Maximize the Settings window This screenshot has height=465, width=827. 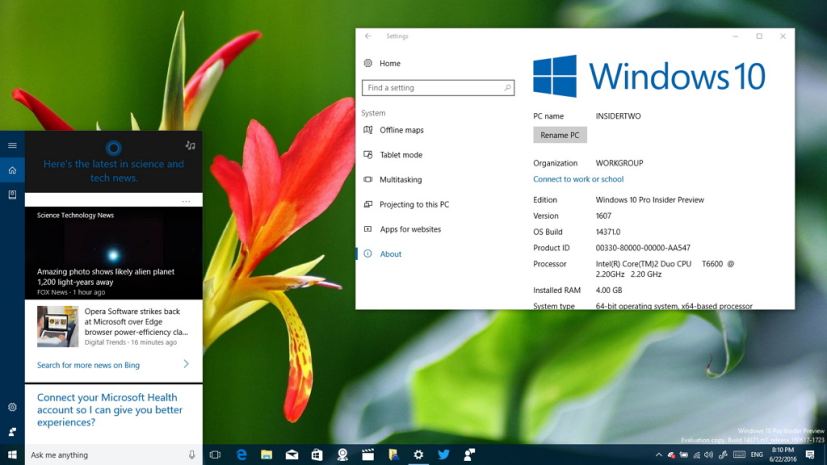pos(759,36)
